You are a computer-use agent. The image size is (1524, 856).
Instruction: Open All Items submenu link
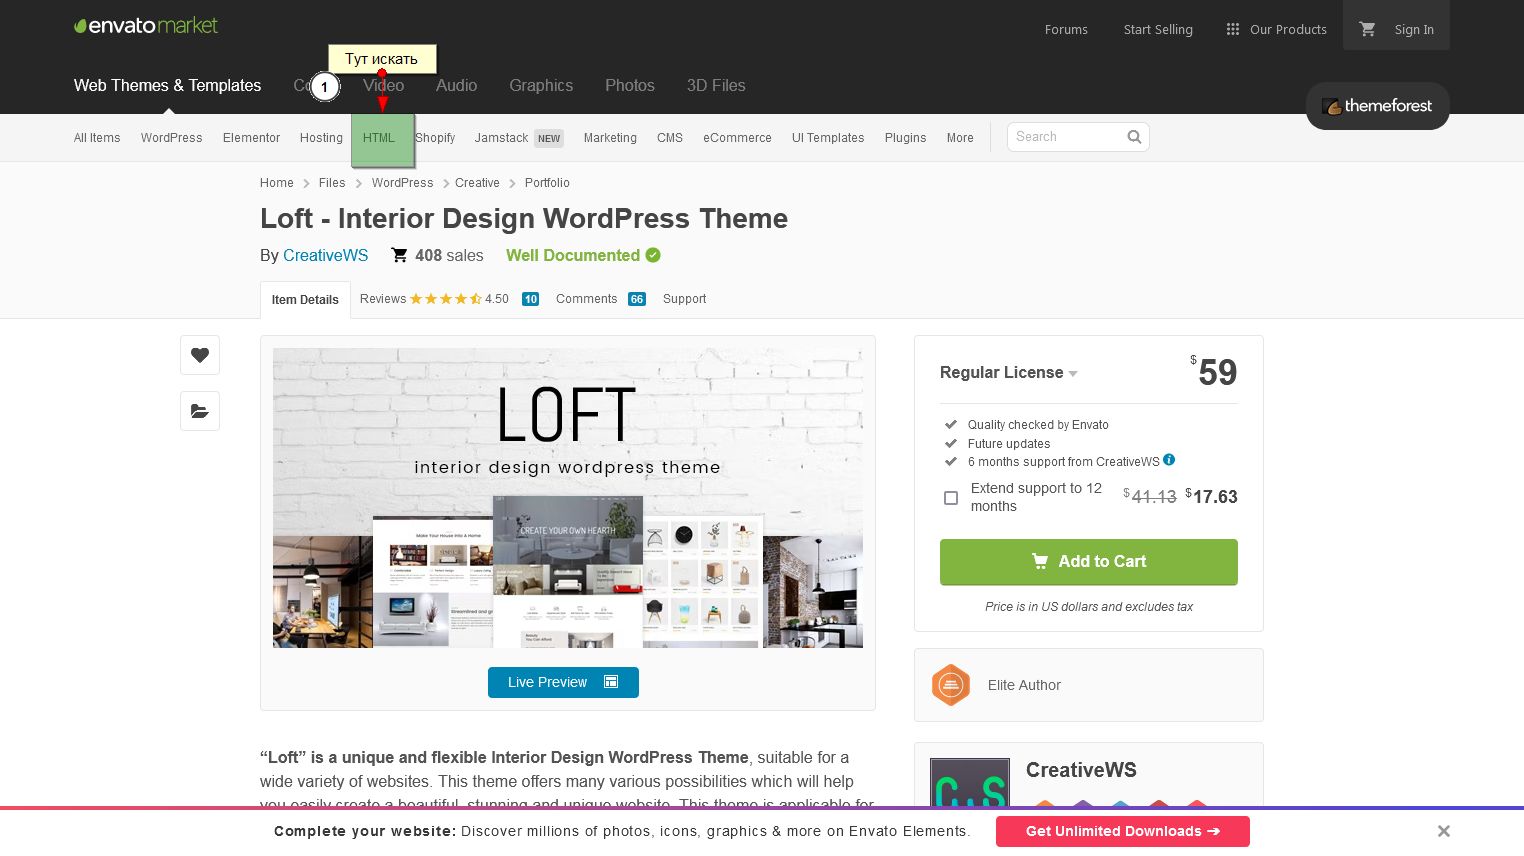pyautogui.click(x=97, y=138)
